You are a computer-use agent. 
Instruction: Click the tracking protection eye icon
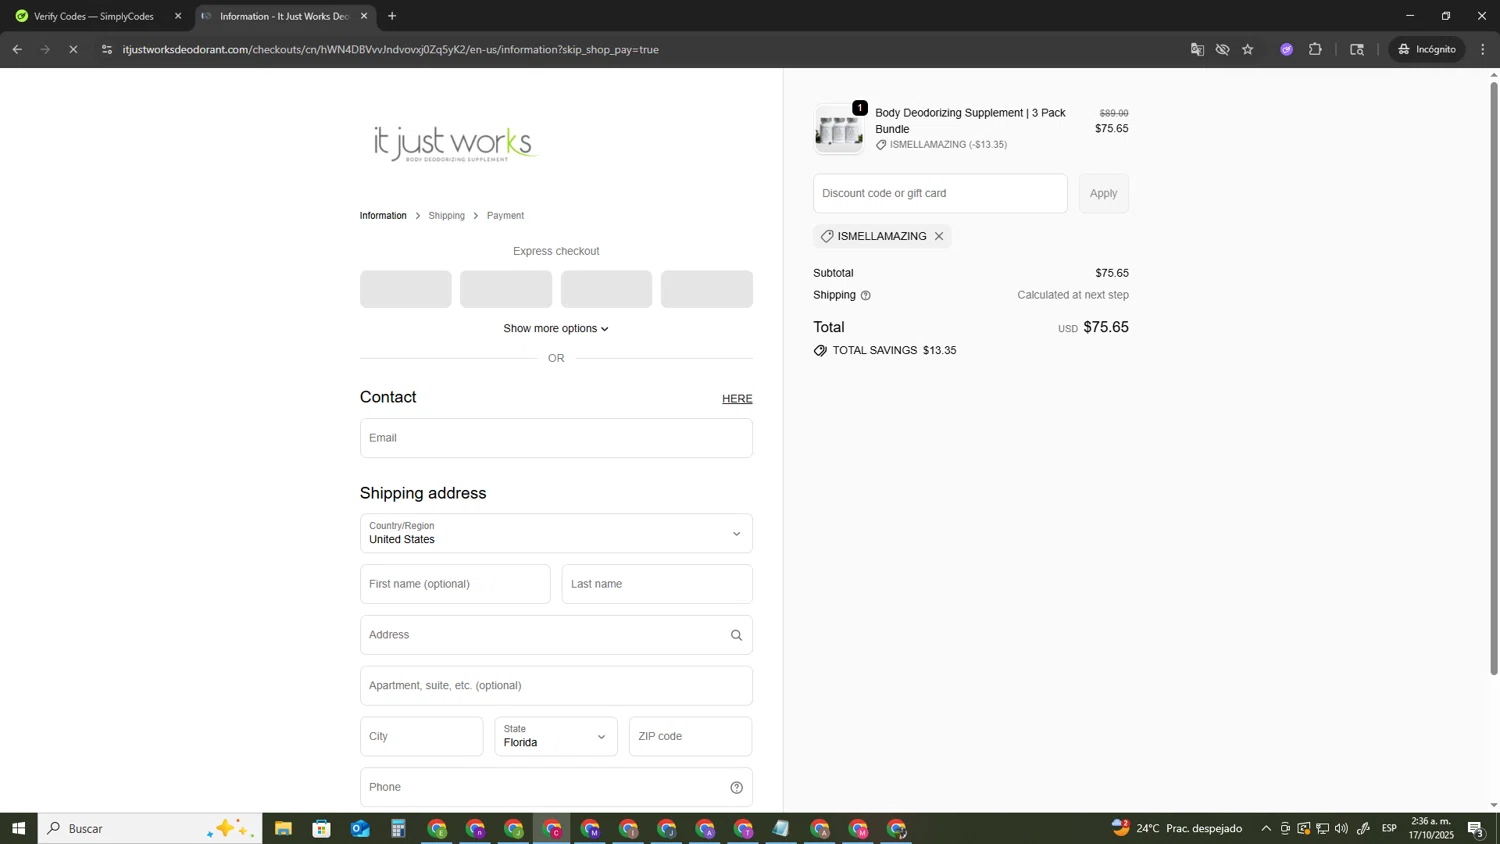[x=1222, y=49]
